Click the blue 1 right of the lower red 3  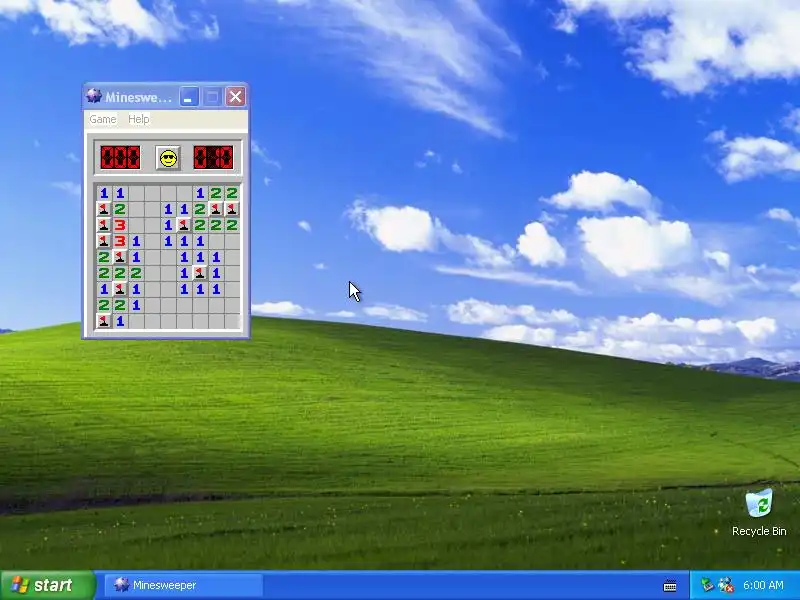pos(136,241)
